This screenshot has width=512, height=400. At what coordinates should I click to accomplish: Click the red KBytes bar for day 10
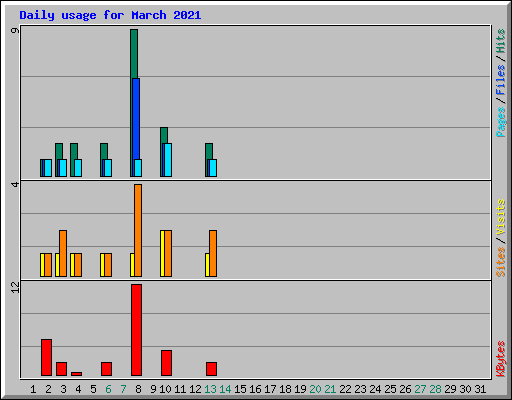166,363
